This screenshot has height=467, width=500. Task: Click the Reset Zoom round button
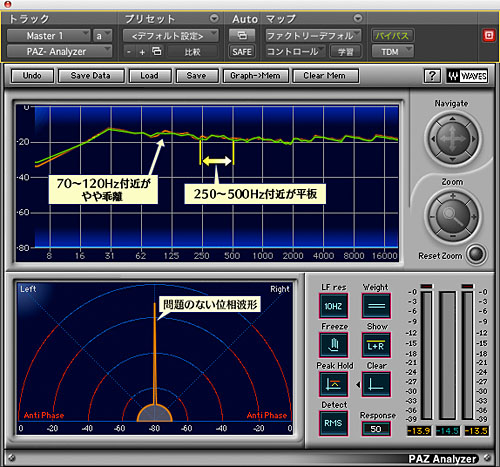[476, 254]
